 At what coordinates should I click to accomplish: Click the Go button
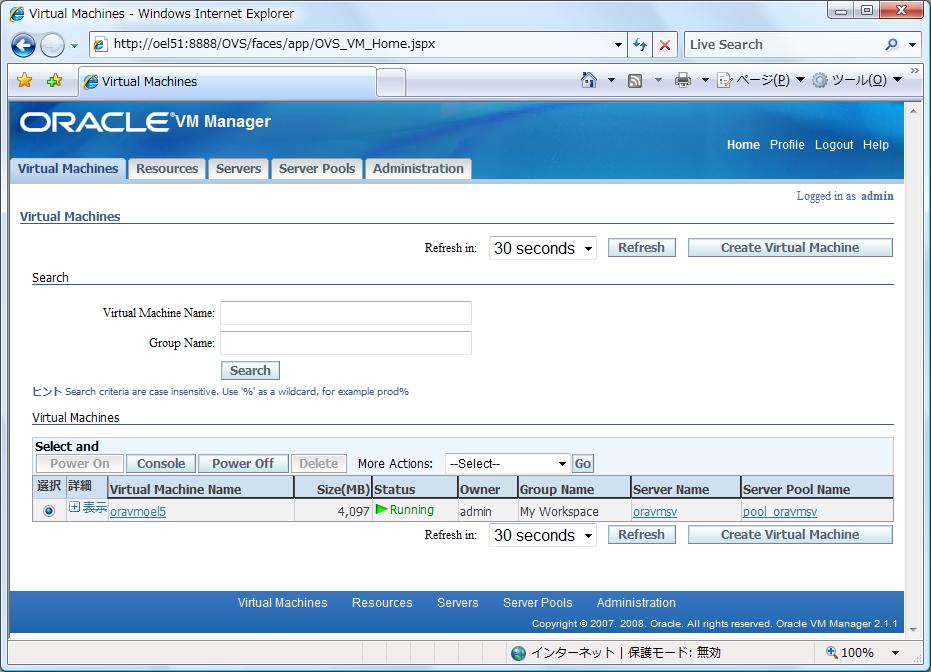click(582, 464)
